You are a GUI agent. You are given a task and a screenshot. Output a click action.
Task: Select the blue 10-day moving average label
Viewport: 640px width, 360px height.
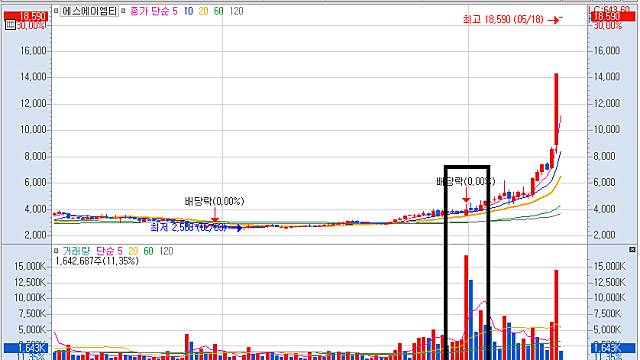pos(188,11)
